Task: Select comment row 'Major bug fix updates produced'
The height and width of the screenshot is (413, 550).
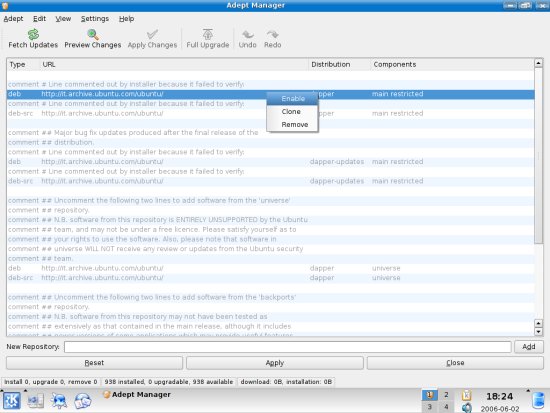Action: 270,133
